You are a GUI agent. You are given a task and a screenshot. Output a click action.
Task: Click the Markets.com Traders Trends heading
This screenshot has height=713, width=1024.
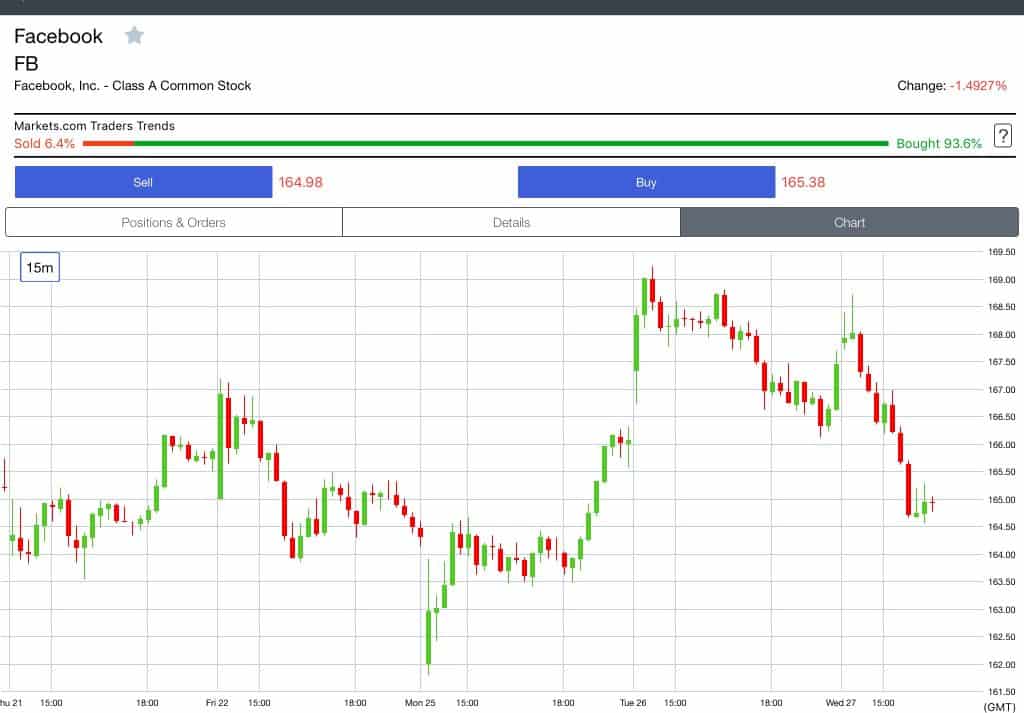pos(95,126)
